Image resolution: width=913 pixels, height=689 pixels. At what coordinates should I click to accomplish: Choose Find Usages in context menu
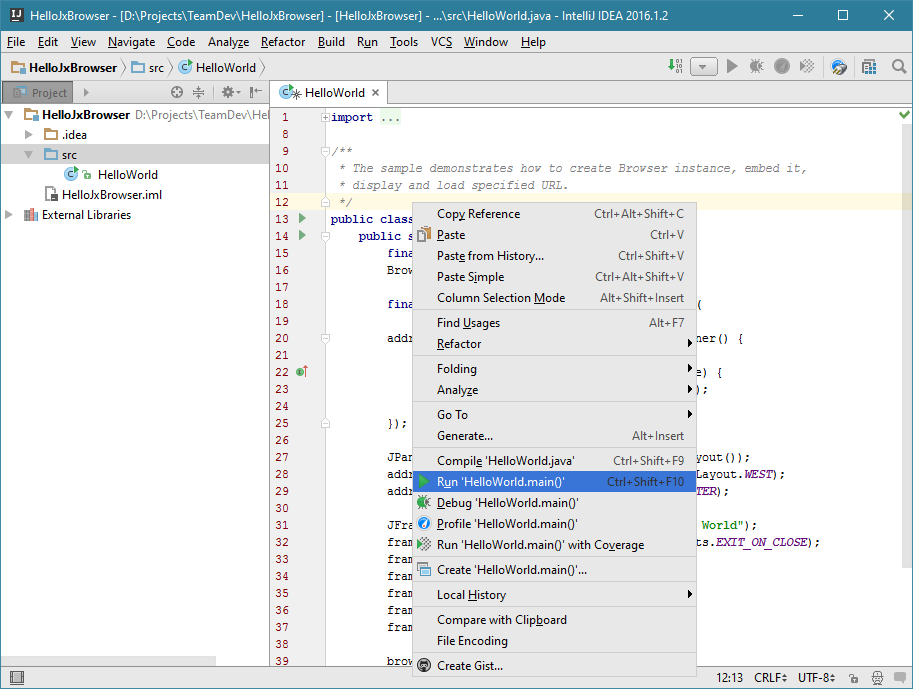click(x=554, y=323)
